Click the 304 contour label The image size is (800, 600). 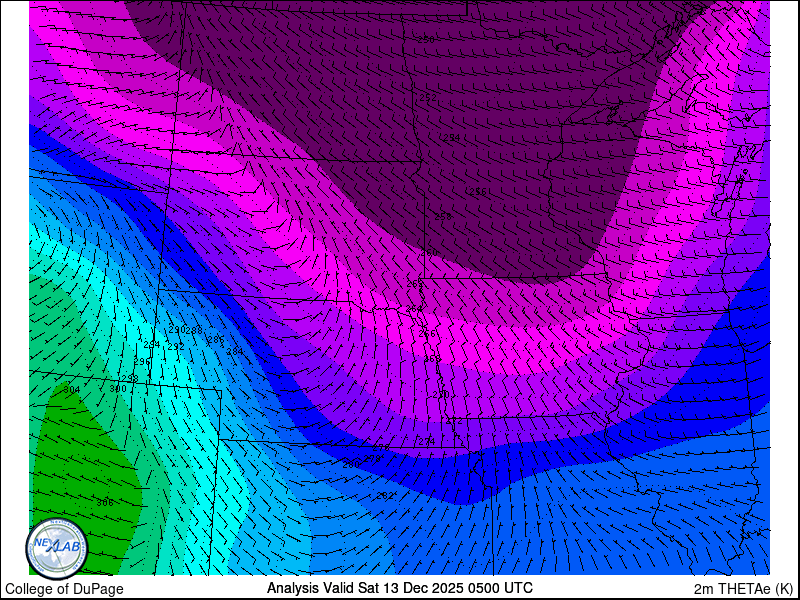[x=72, y=390]
